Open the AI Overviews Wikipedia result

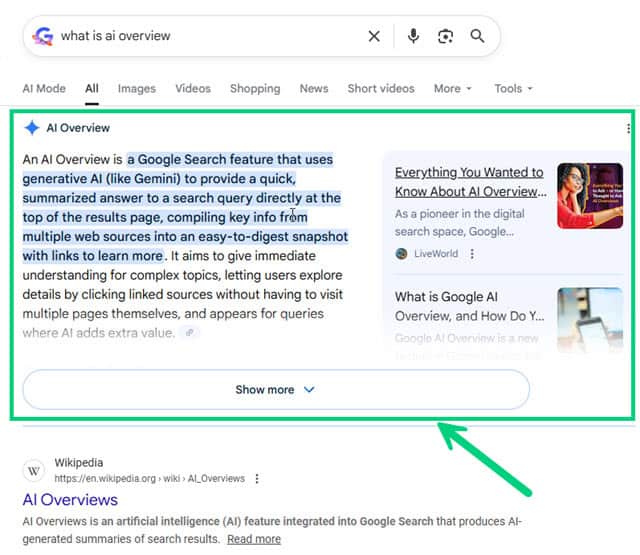tap(70, 500)
